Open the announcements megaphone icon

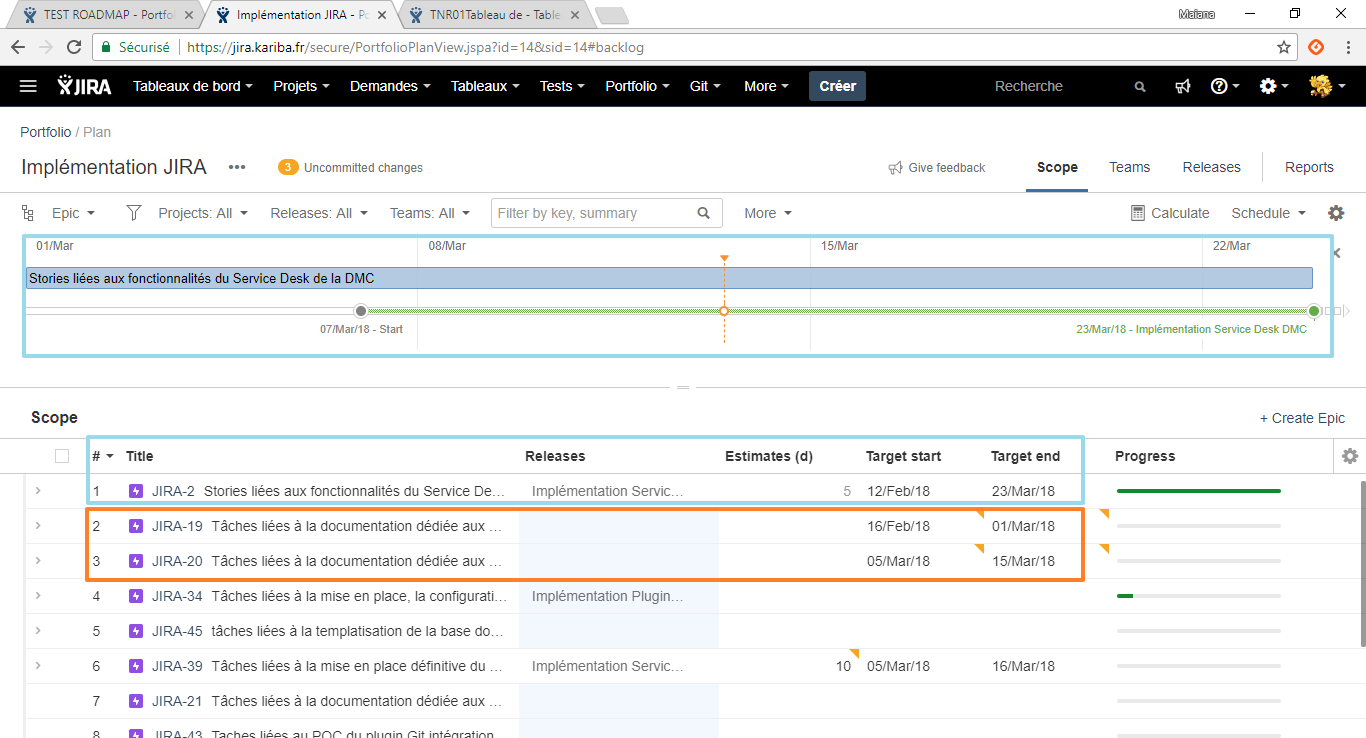pos(1183,87)
